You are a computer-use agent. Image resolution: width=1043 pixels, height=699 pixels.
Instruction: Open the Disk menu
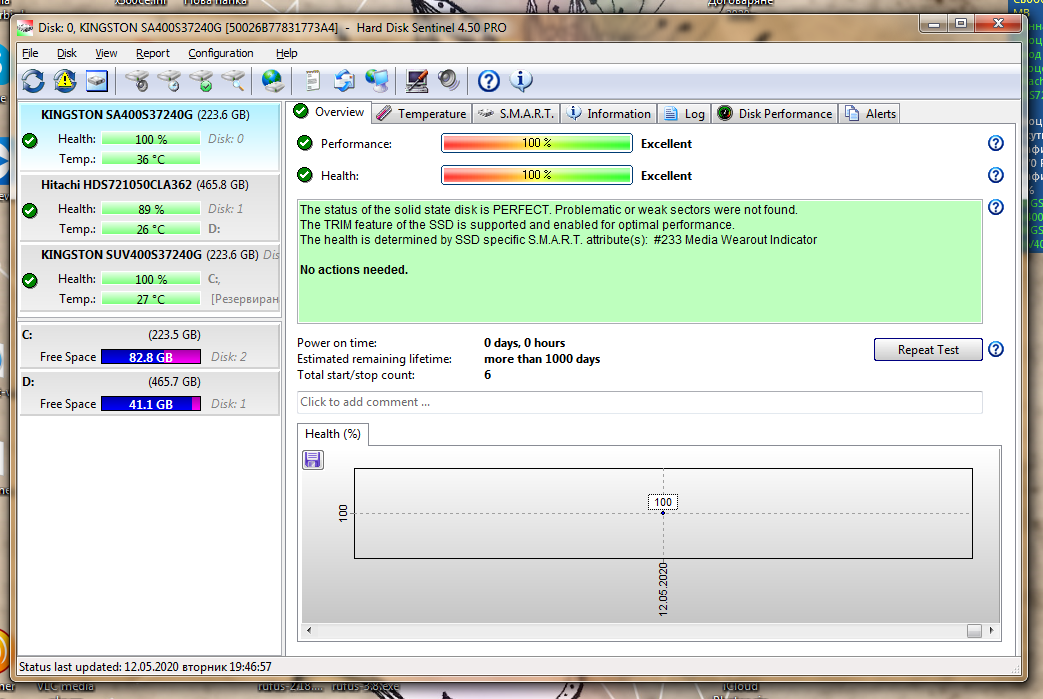tap(67, 53)
